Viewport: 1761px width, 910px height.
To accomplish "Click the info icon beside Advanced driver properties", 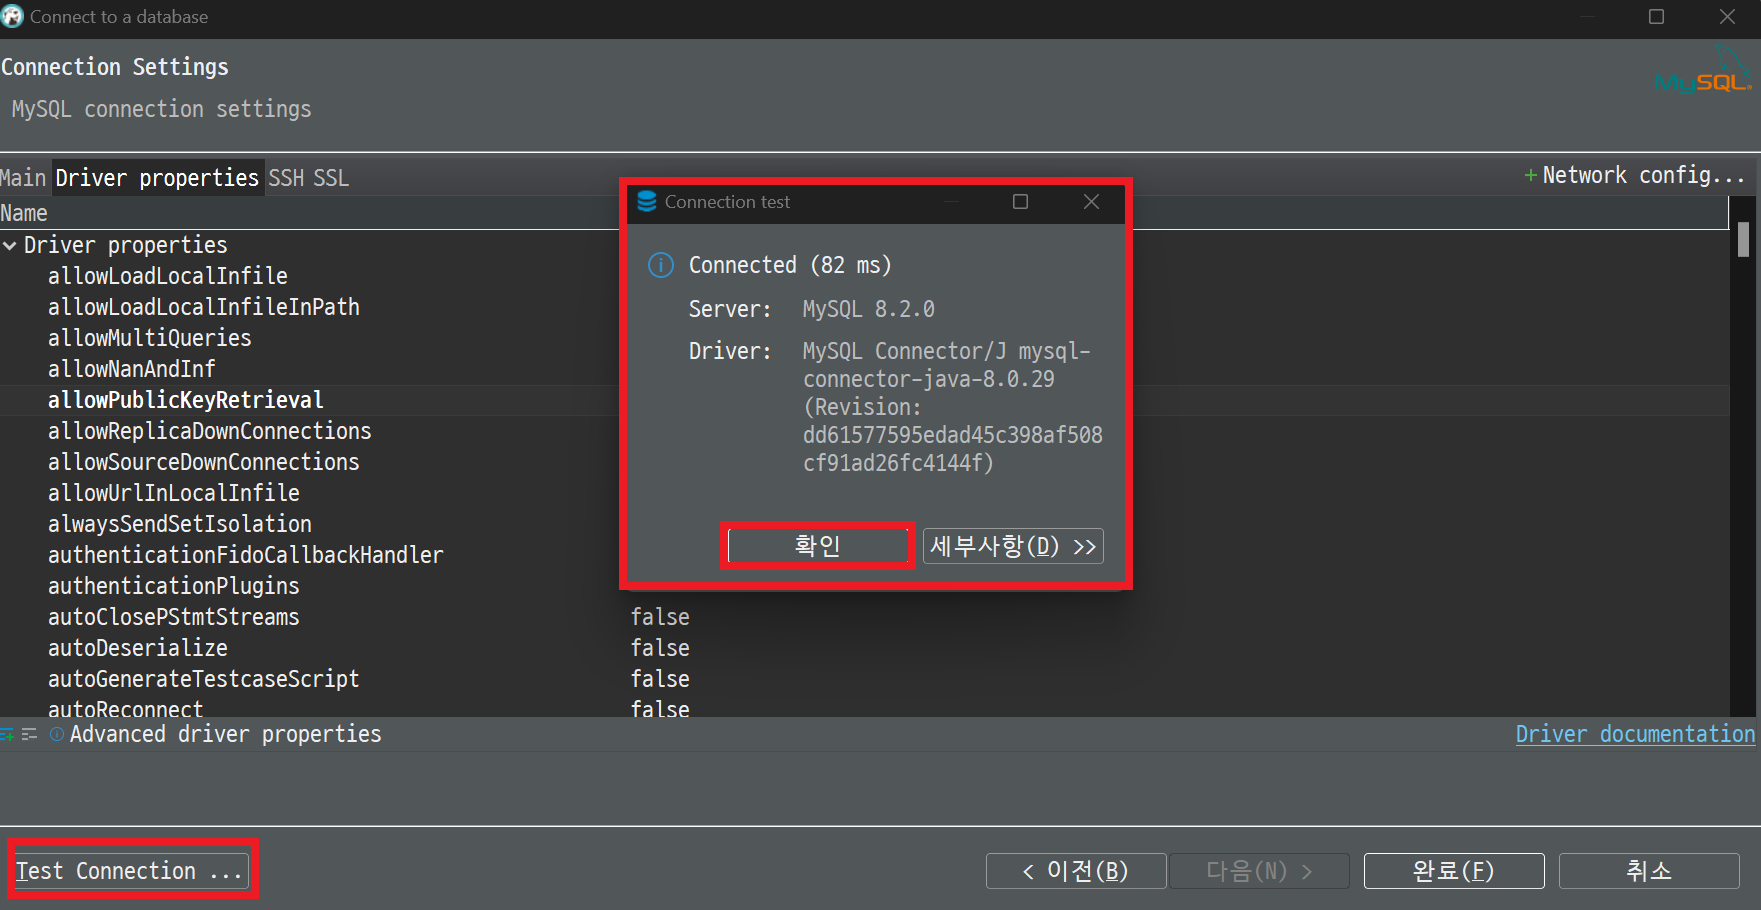I will click(x=57, y=734).
